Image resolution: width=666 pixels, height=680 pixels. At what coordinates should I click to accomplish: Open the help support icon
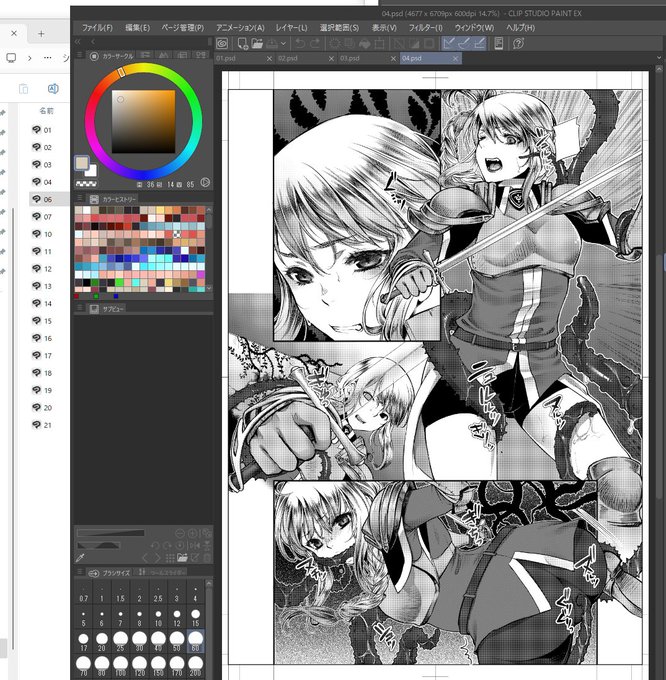click(518, 43)
